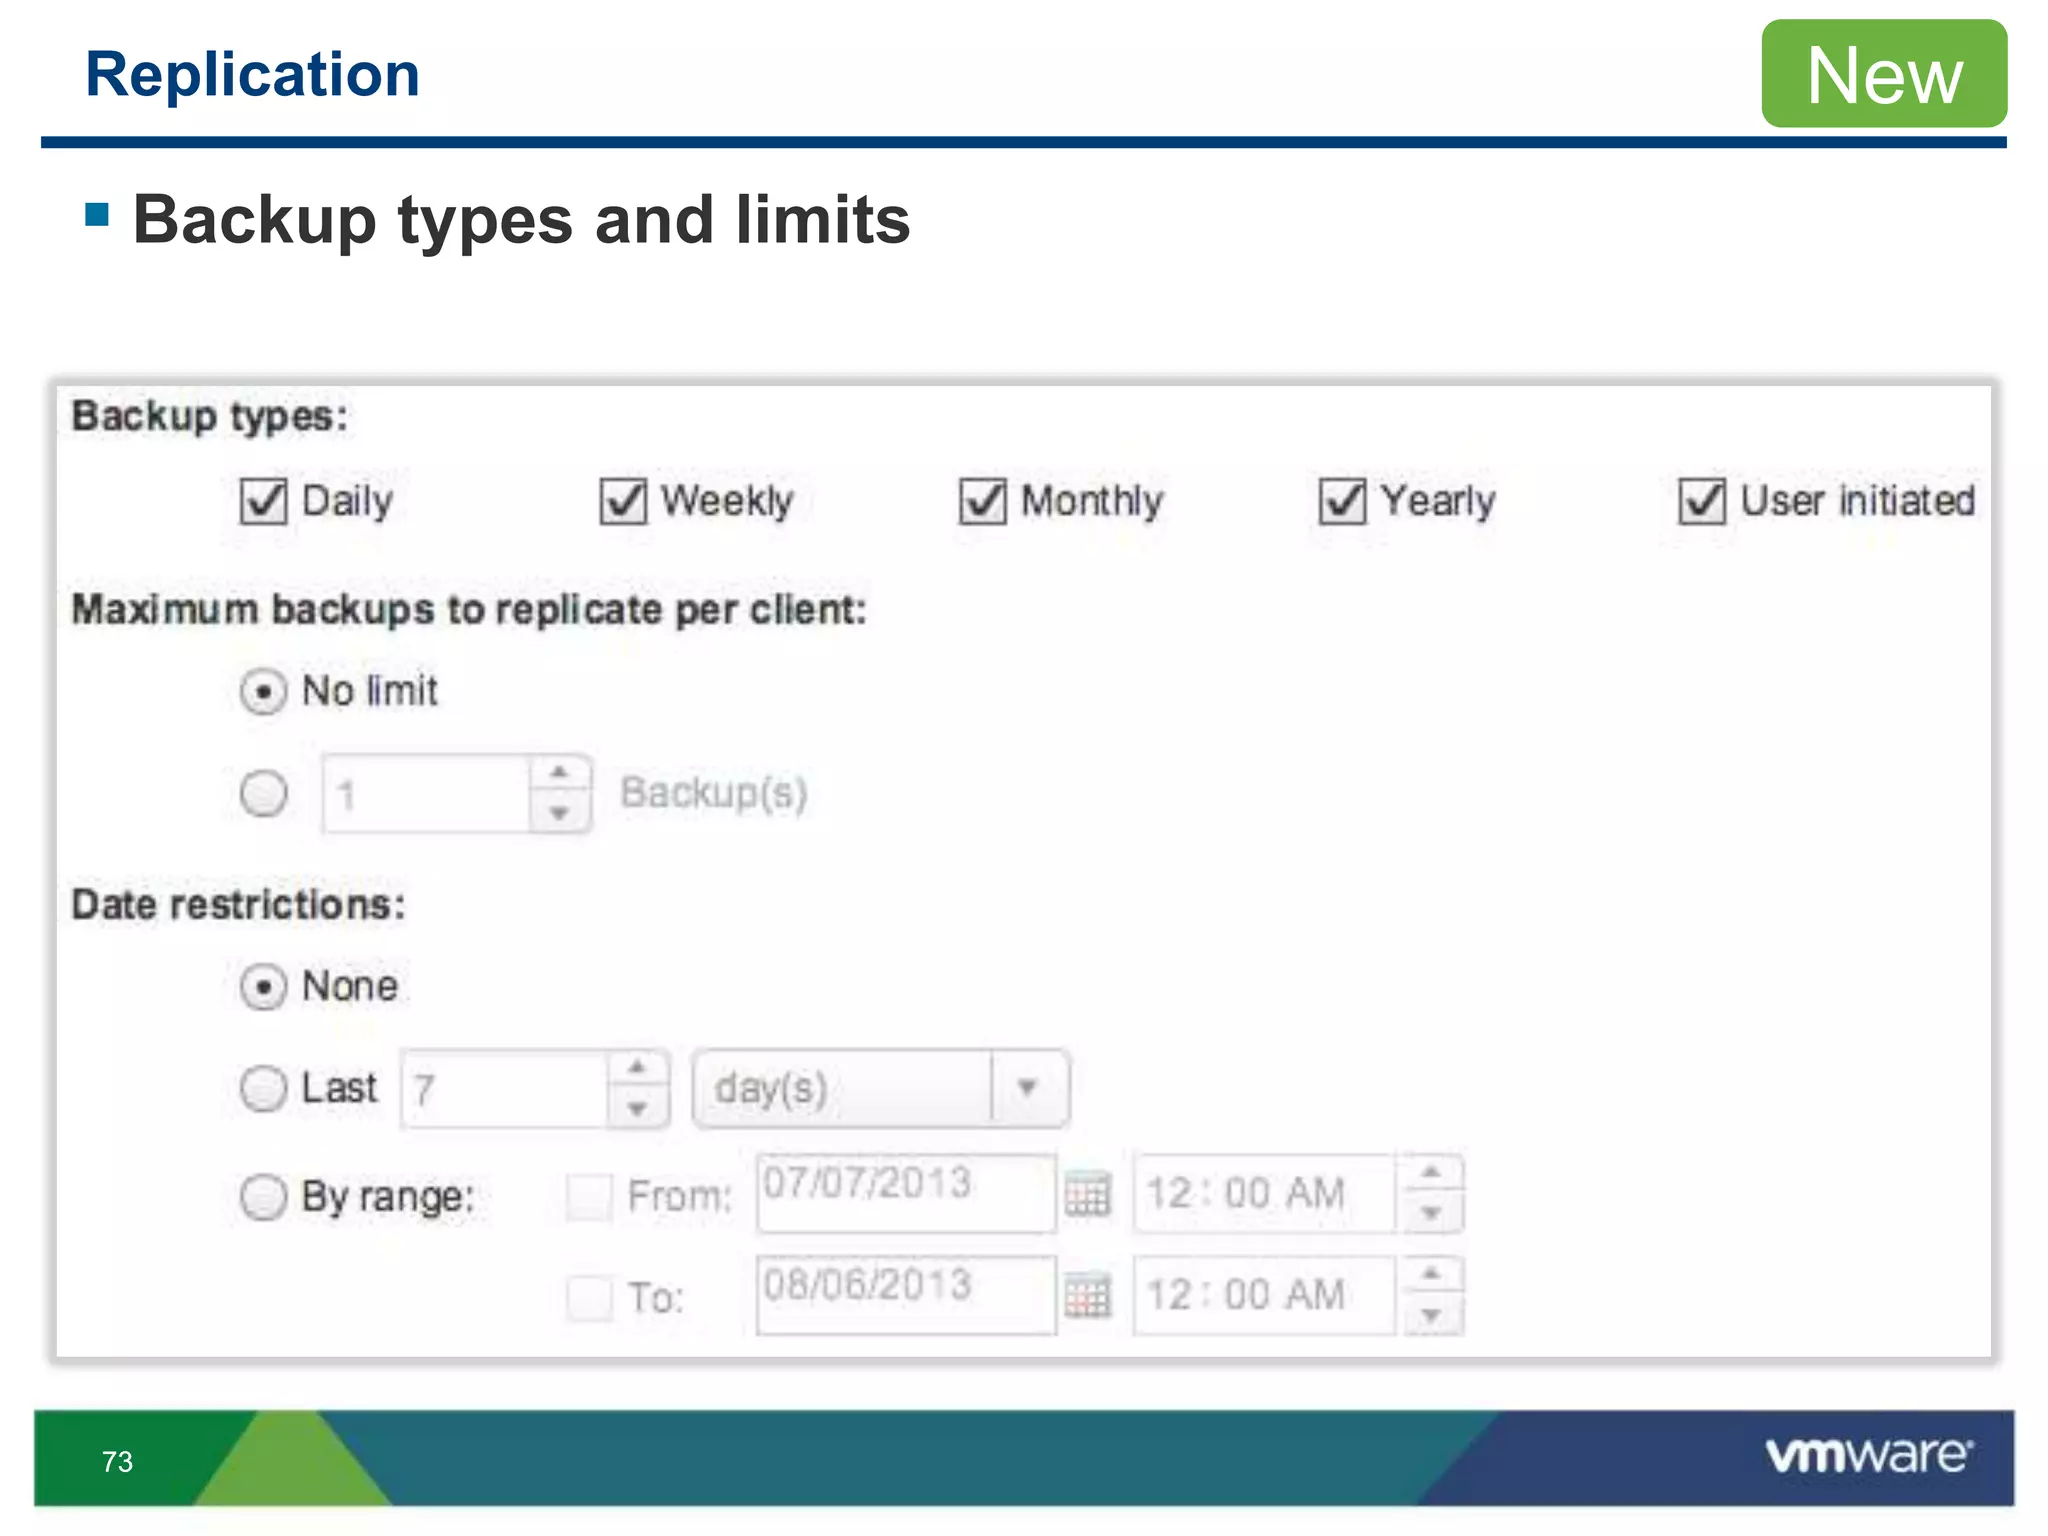The height and width of the screenshot is (1536, 2048).
Task: Click the Backup types and limits heading
Action: click(x=522, y=221)
